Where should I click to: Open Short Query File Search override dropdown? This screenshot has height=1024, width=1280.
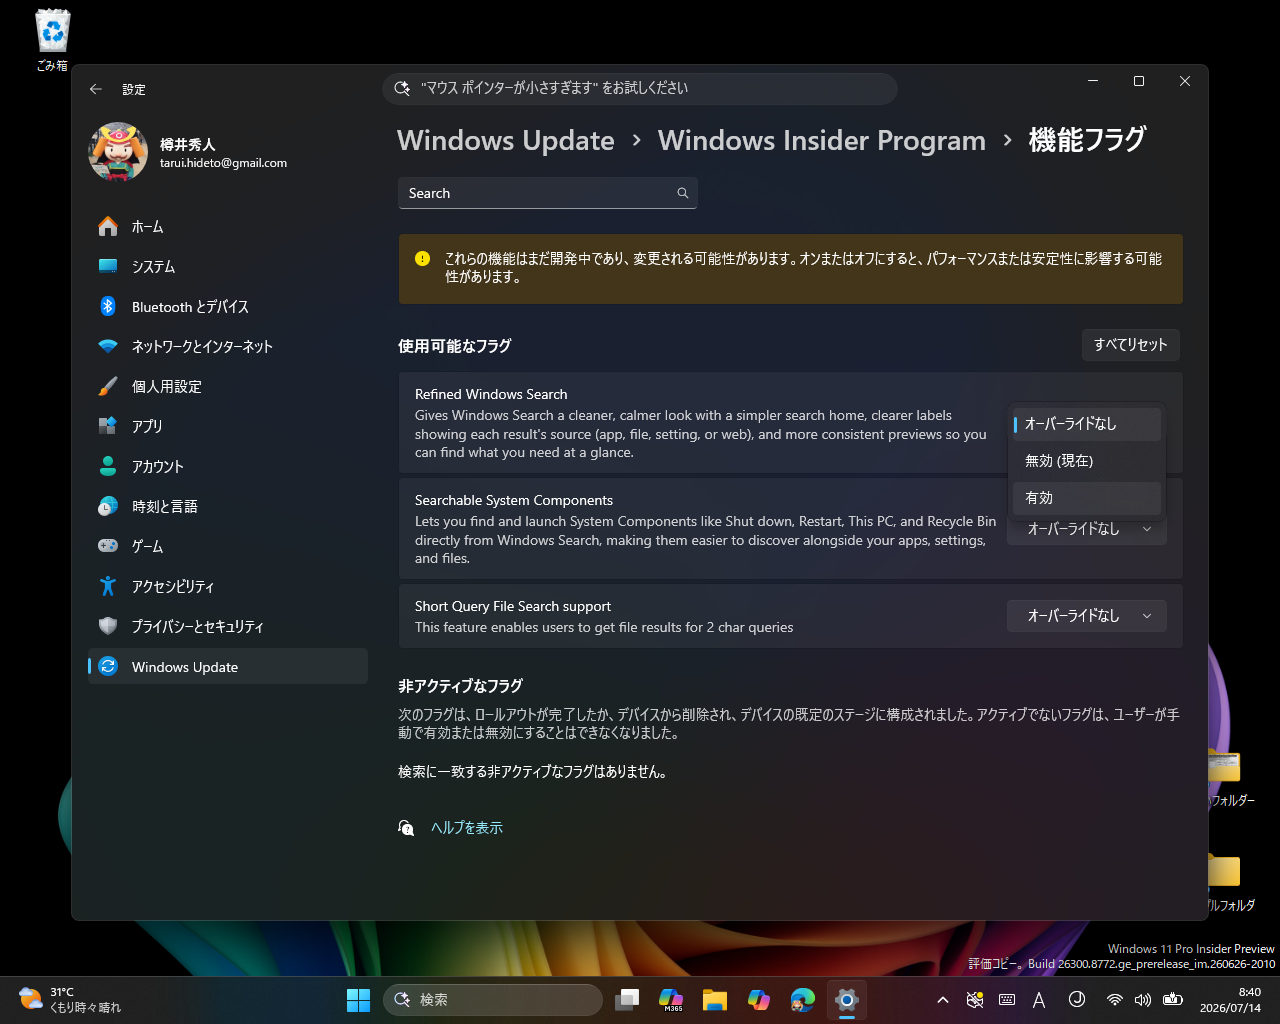[x=1087, y=616]
